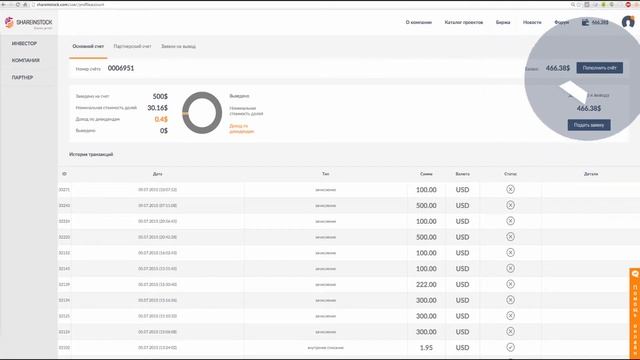Click the Дата column header
The width and height of the screenshot is (640, 360).
click(158, 174)
